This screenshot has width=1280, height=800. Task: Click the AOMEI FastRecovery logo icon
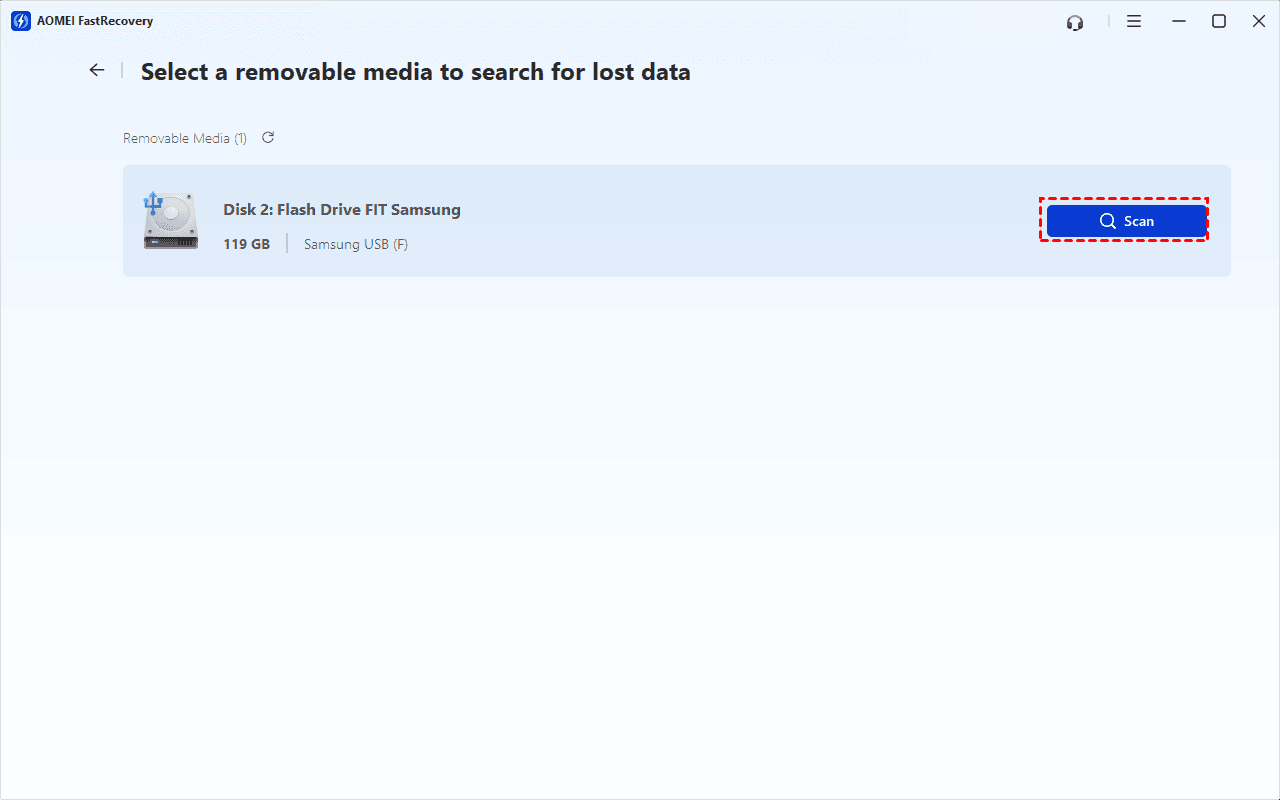(x=20, y=21)
